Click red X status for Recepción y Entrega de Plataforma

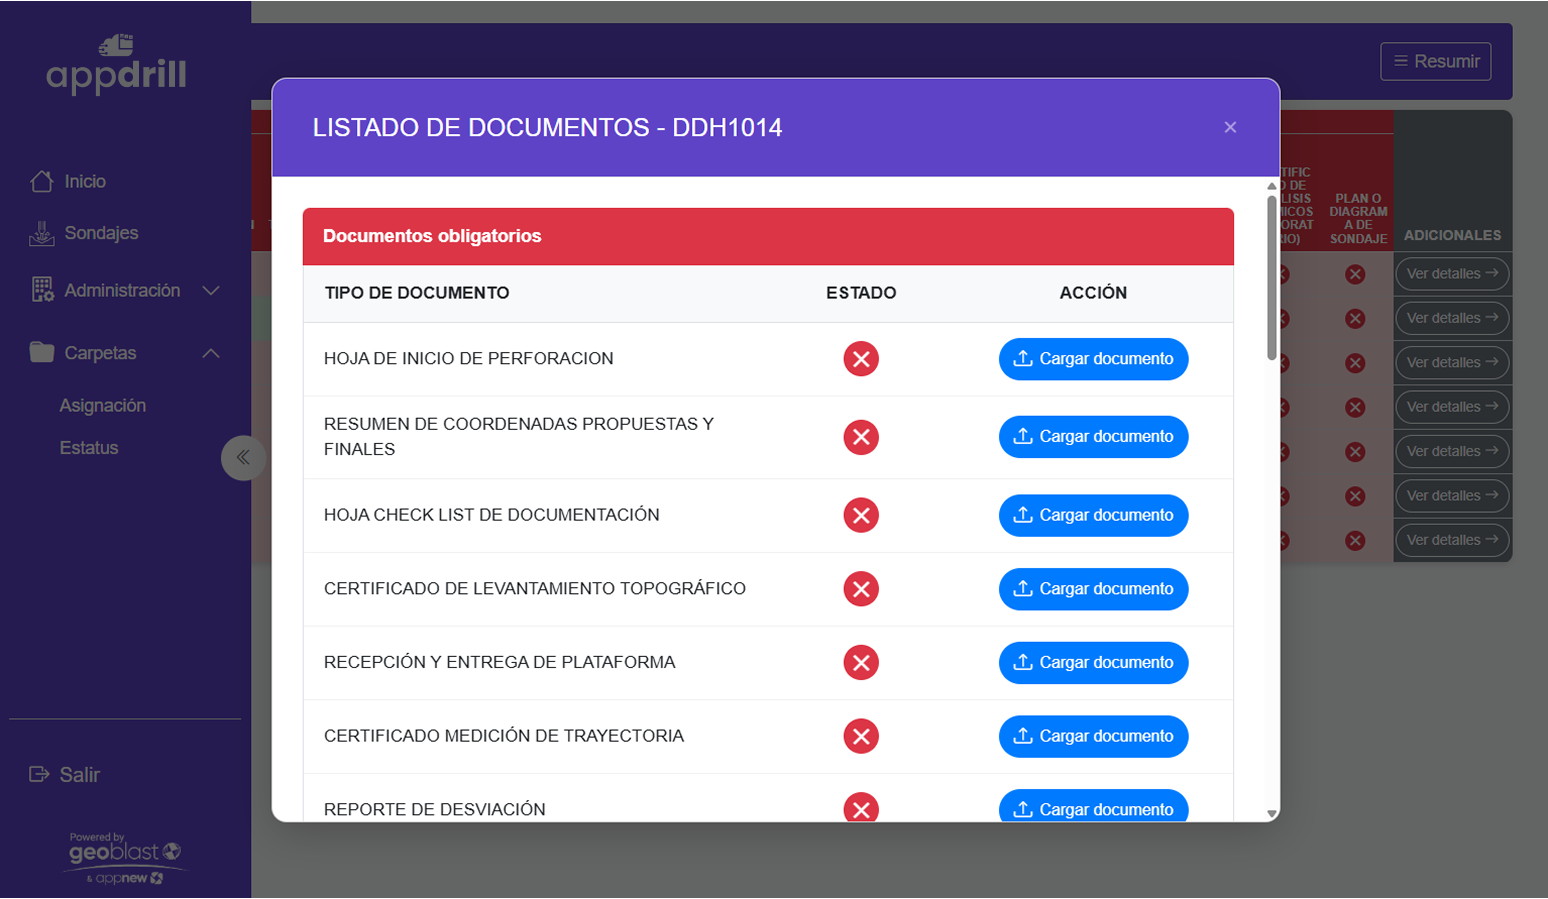tap(861, 662)
